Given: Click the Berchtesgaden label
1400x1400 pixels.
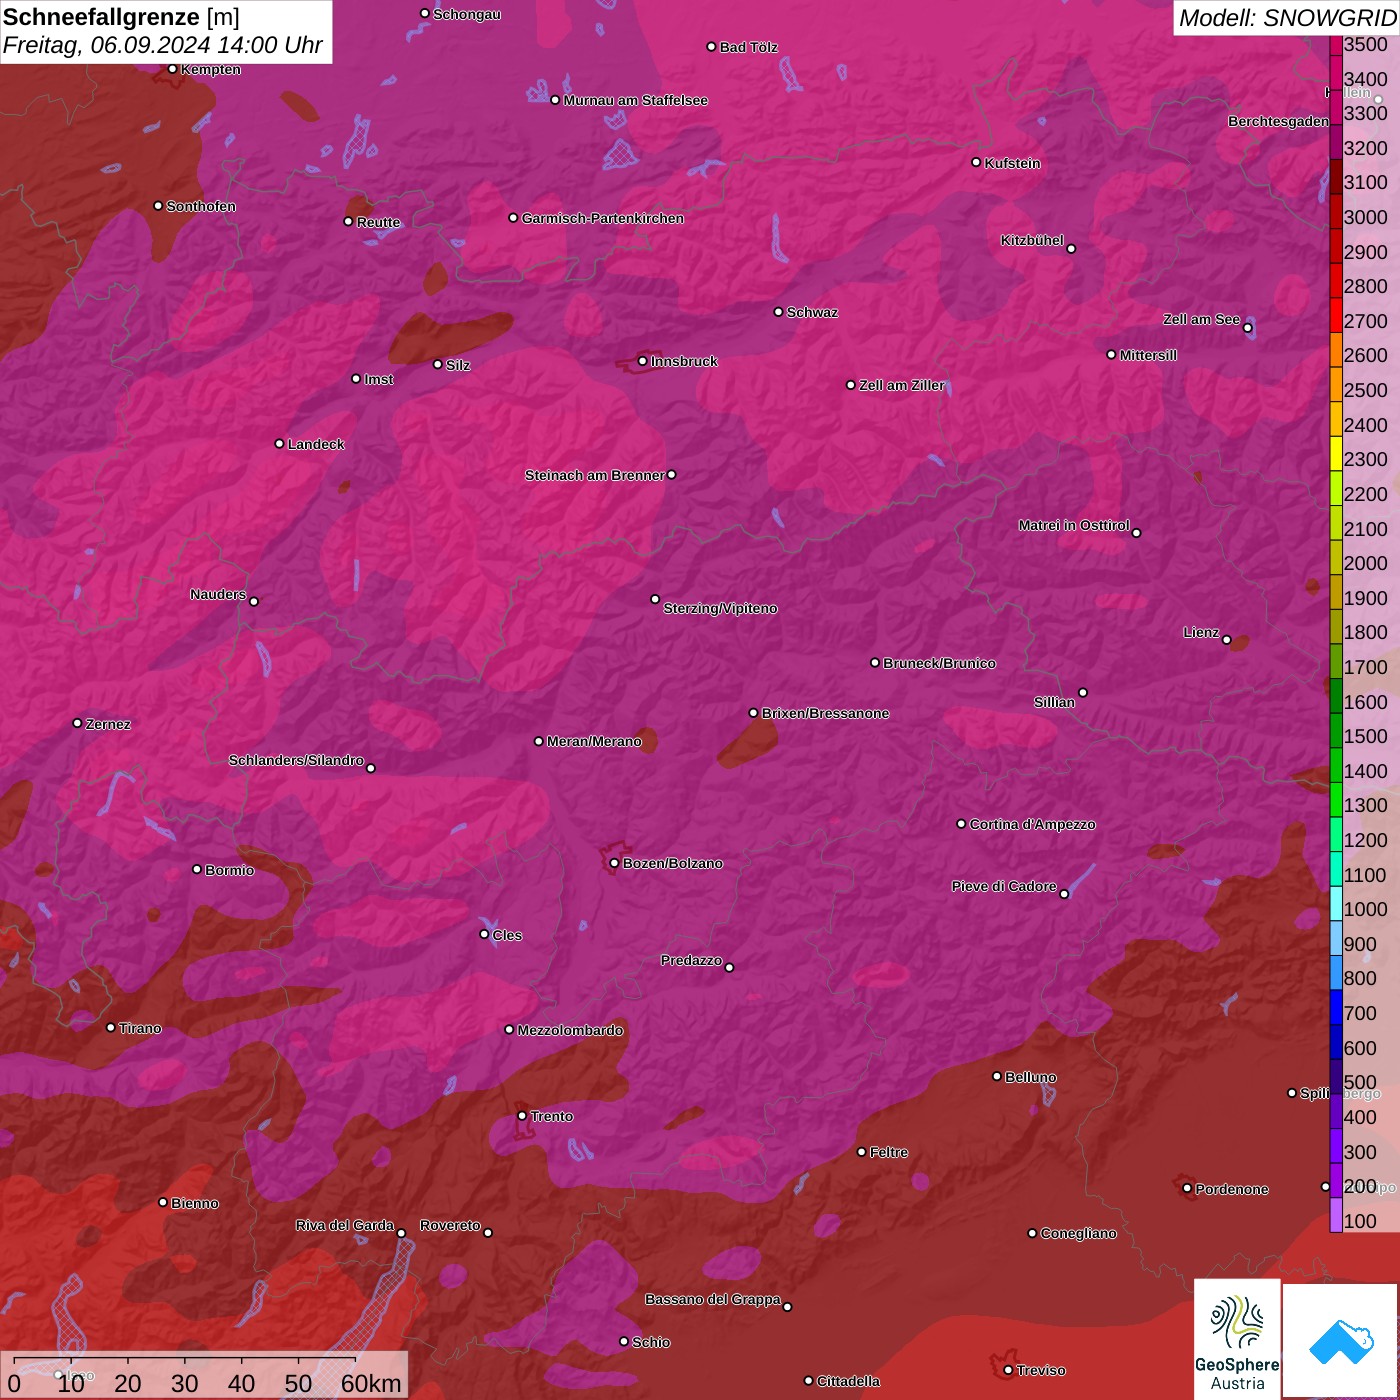Looking at the screenshot, I should [x=1278, y=121].
